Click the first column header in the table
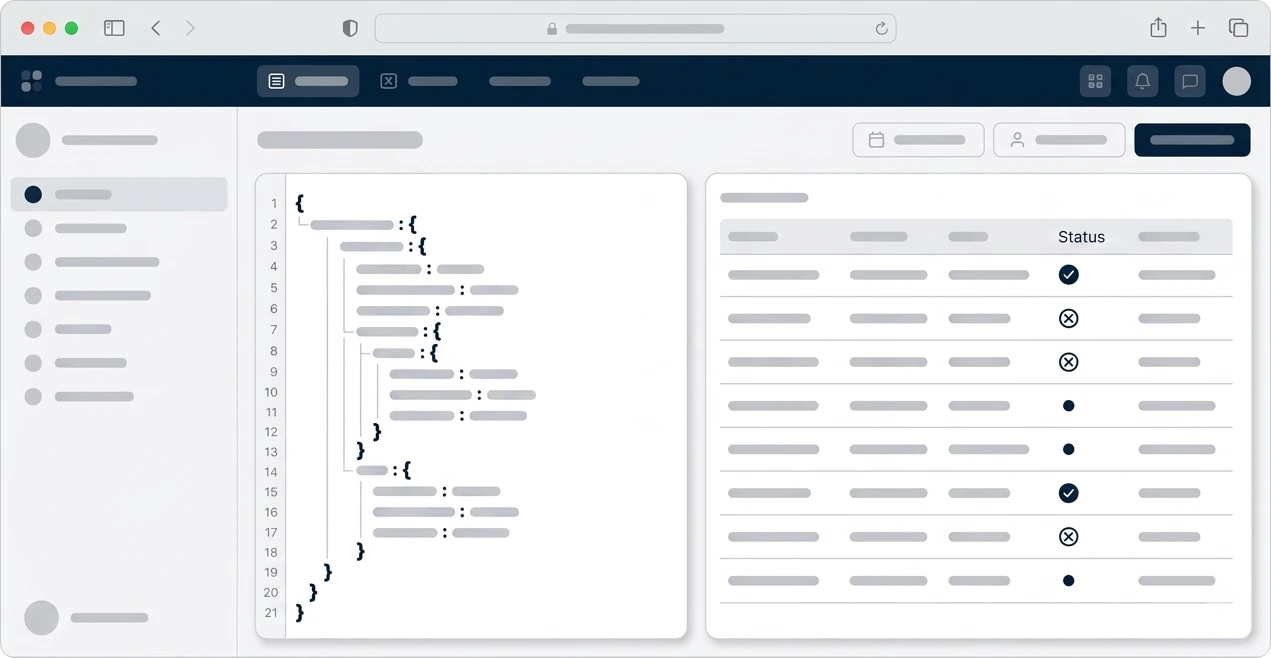 point(753,237)
